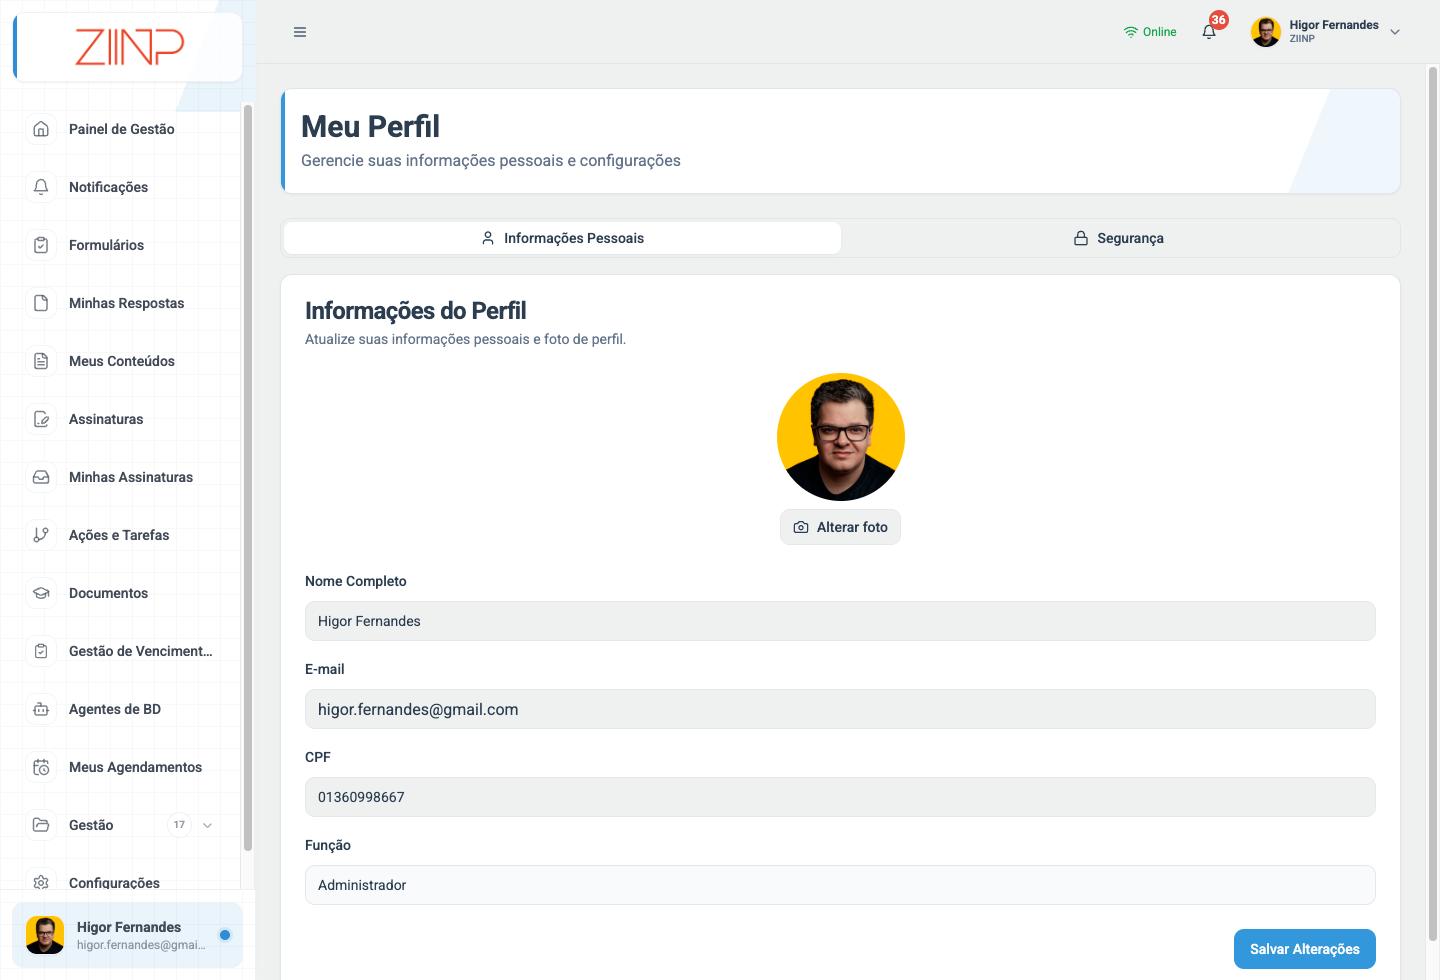1440x980 pixels.
Task: Click the Alterar foto button
Action: pos(840,527)
